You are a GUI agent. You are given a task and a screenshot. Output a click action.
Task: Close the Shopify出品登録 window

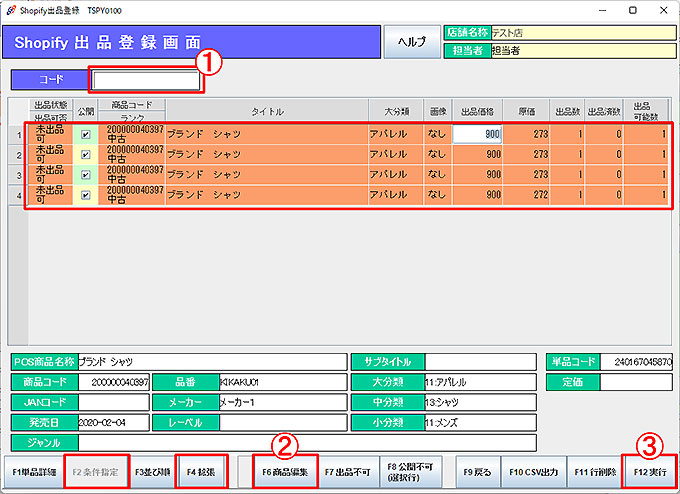coord(664,10)
